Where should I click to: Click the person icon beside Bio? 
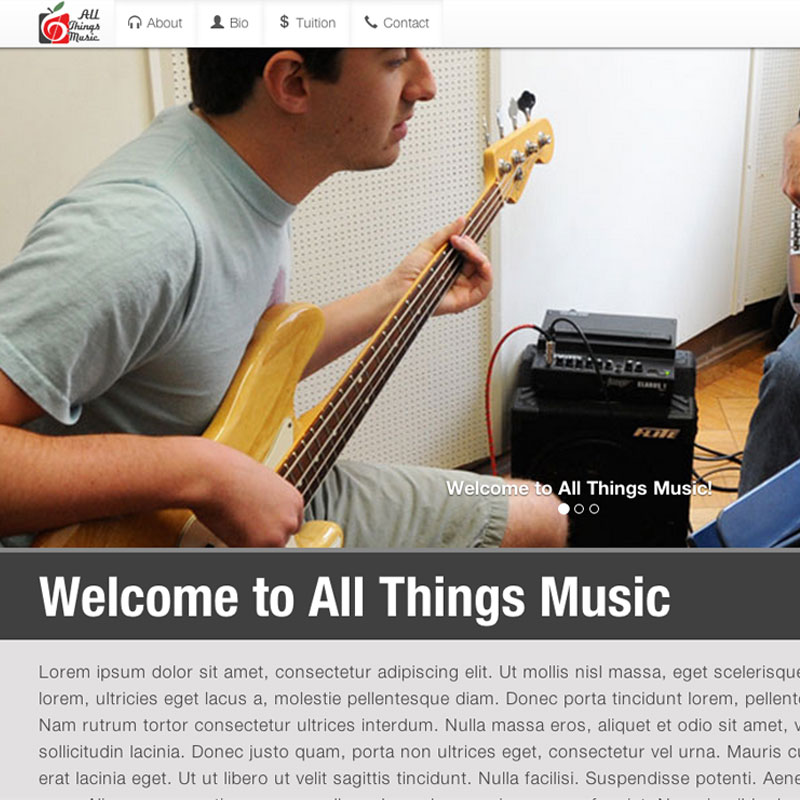[217, 22]
